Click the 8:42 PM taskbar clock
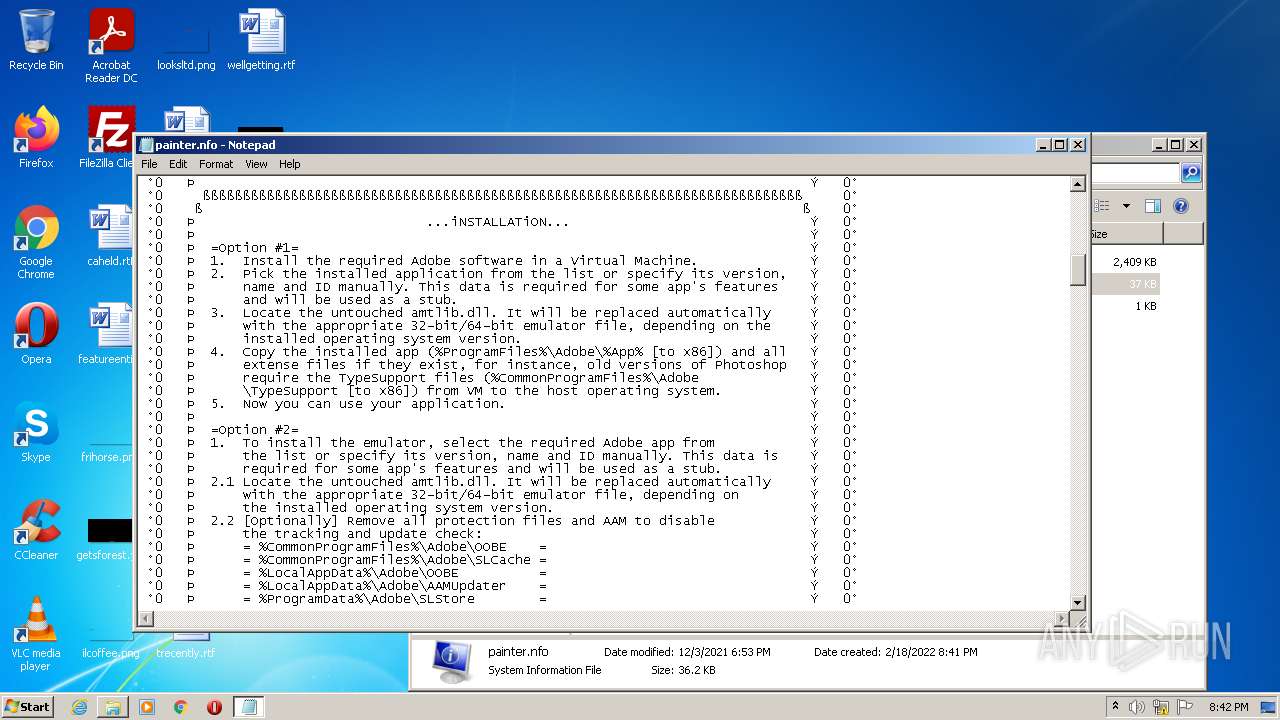 pos(1228,707)
